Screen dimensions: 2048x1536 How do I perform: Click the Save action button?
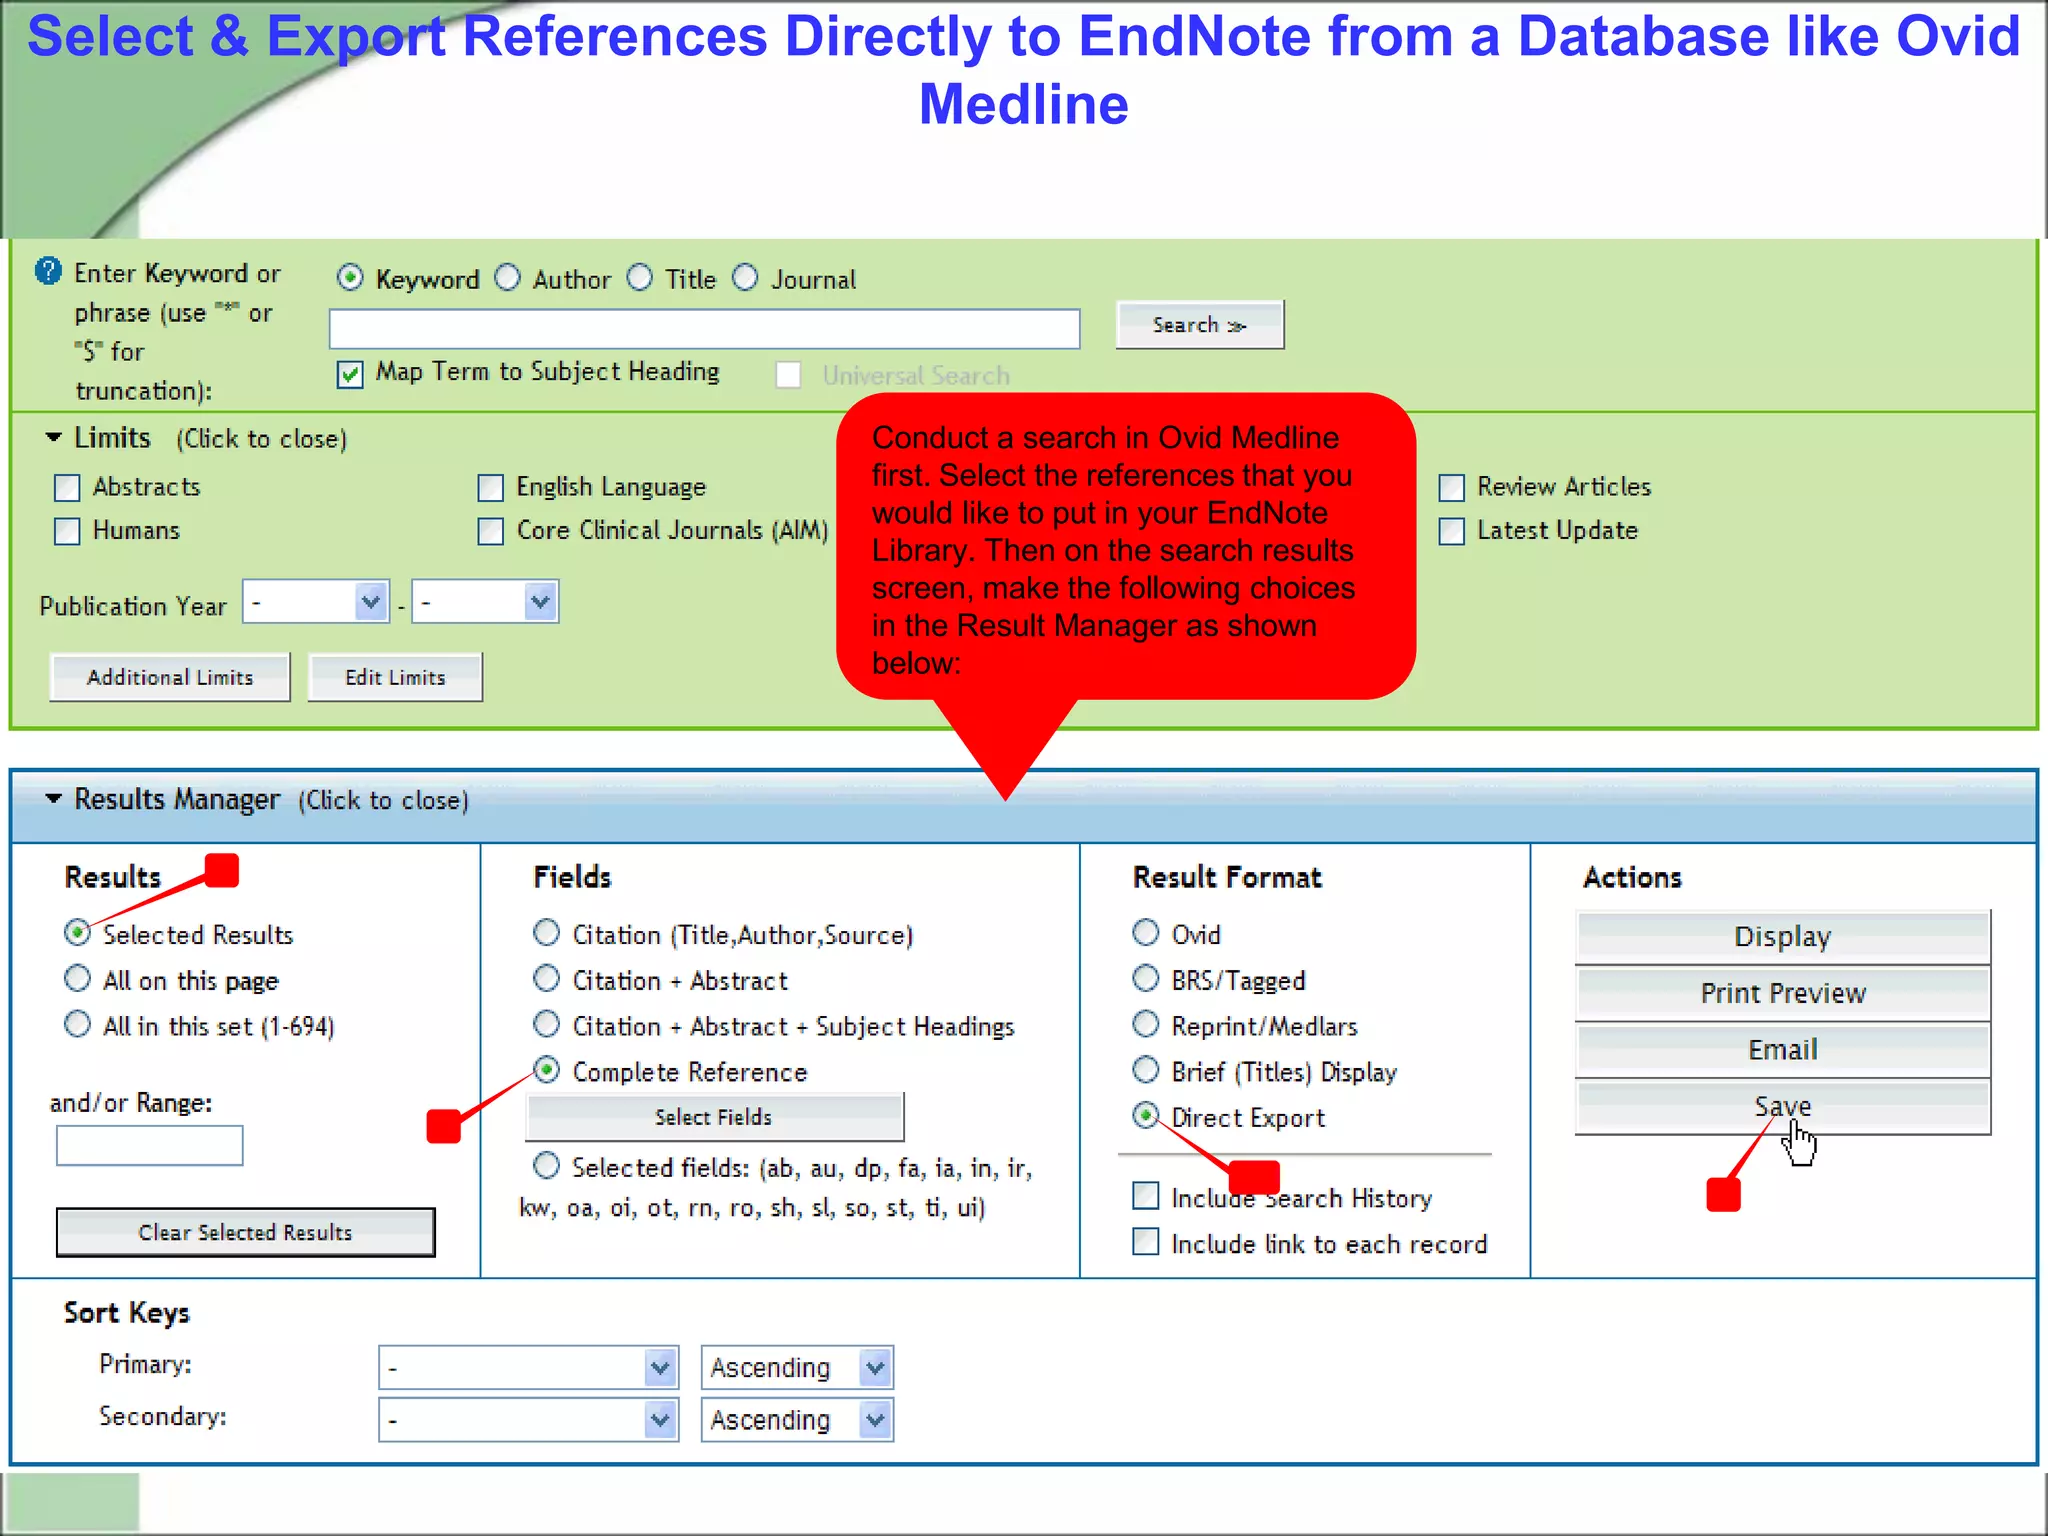1783,1107
